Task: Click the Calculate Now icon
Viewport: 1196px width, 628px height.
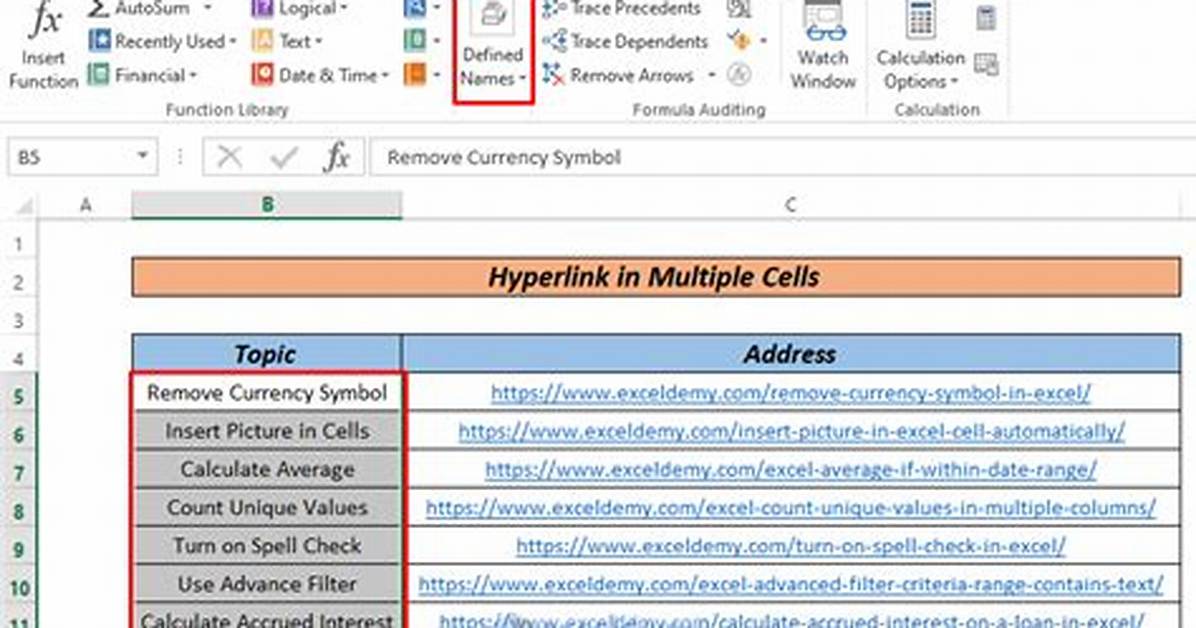Action: 985,18
